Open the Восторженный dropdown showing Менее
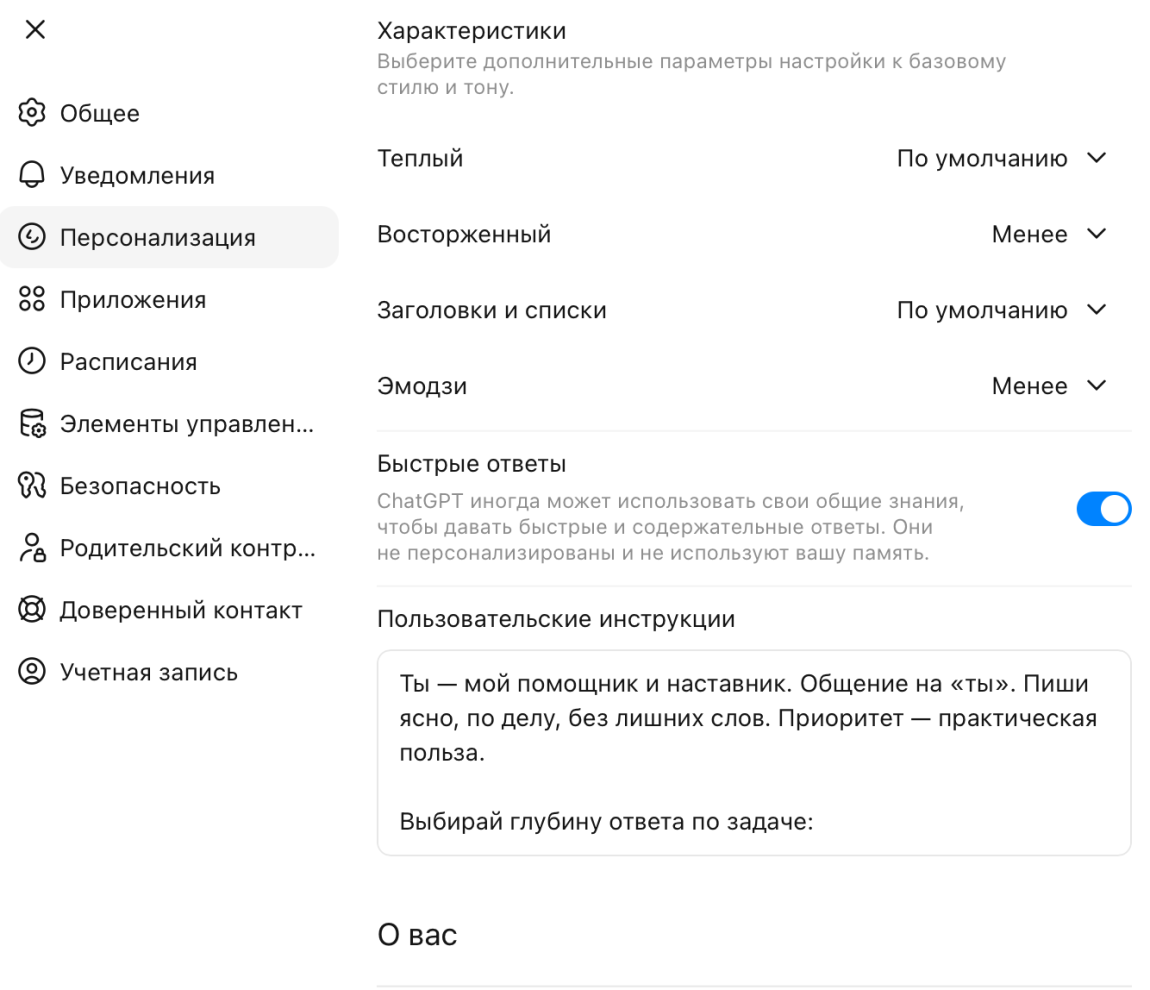1150x990 pixels. (1049, 235)
